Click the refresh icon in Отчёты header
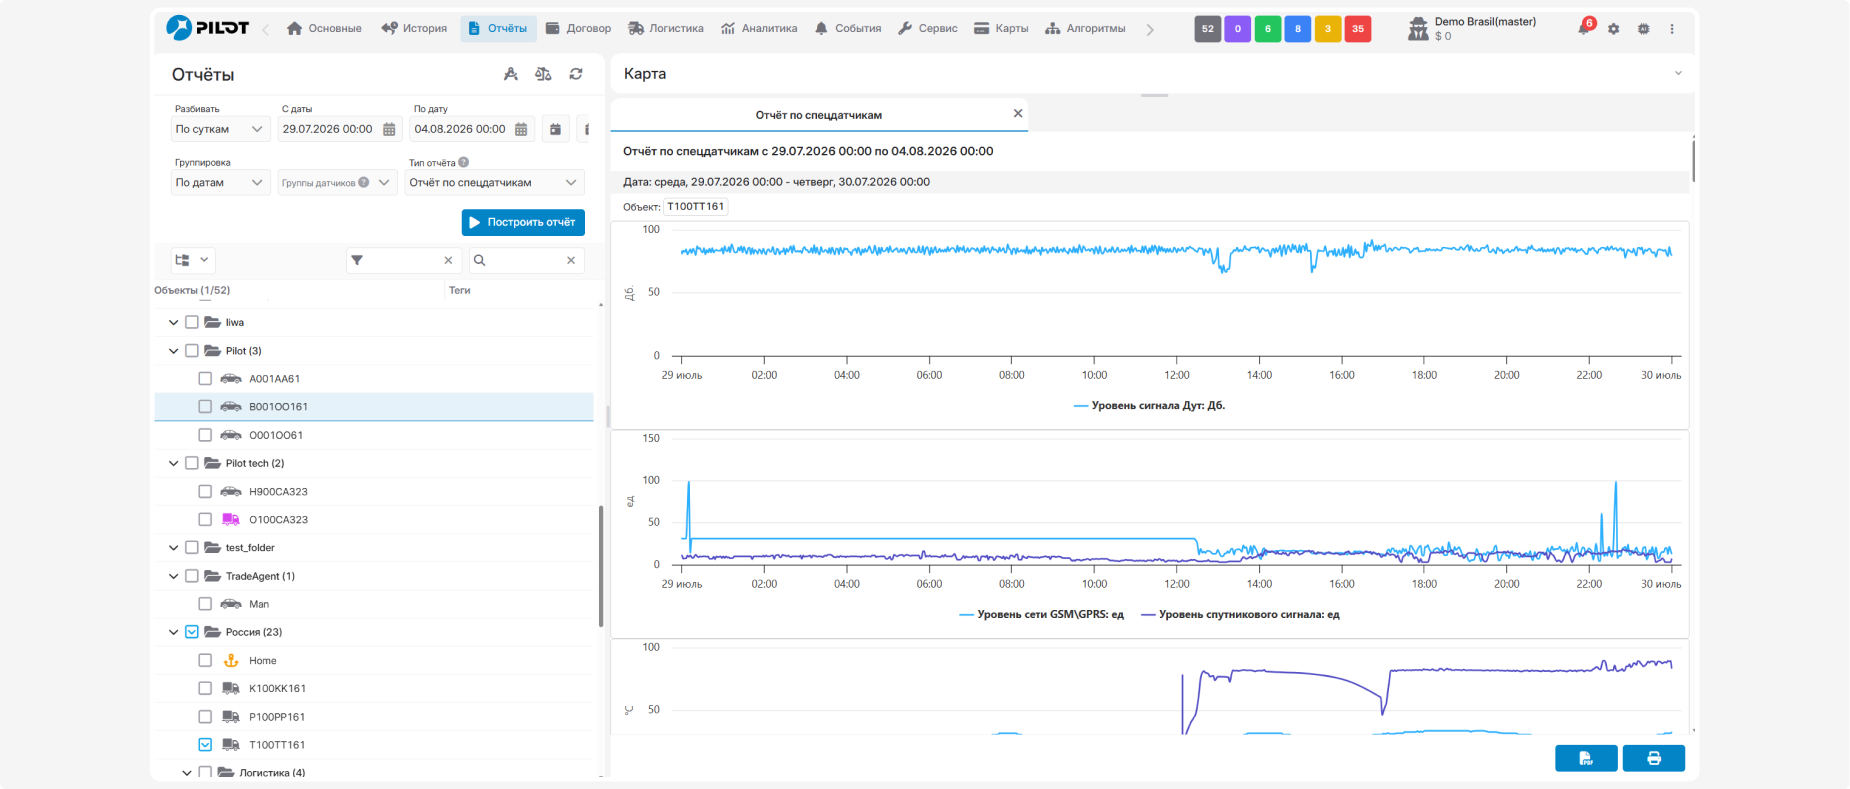This screenshot has height=789, width=1850. click(576, 74)
